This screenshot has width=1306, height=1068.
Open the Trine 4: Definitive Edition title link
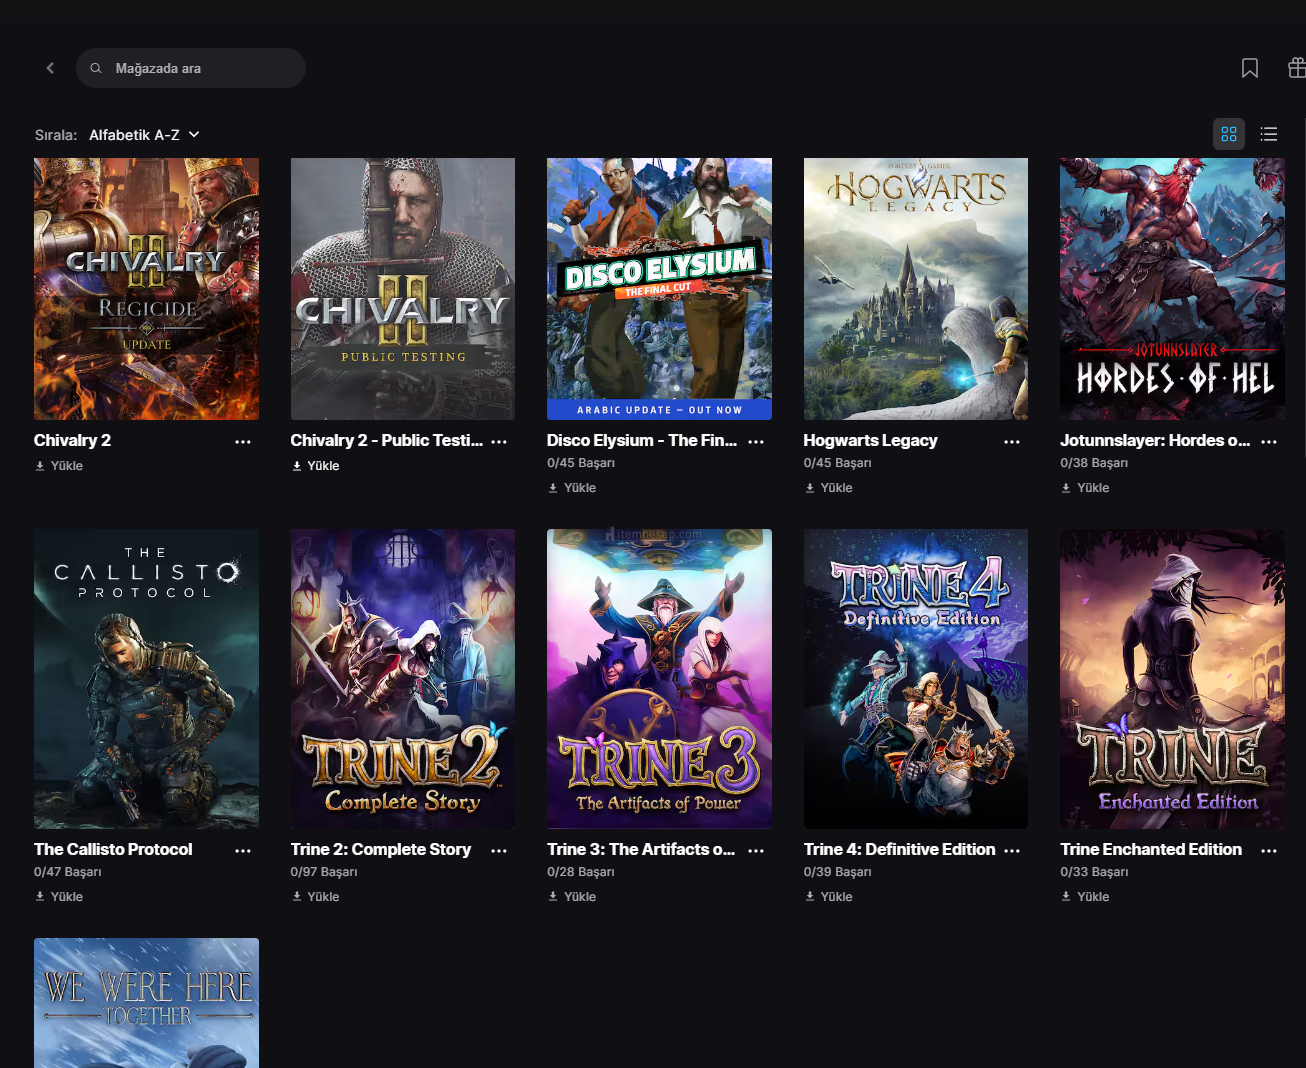[899, 849]
